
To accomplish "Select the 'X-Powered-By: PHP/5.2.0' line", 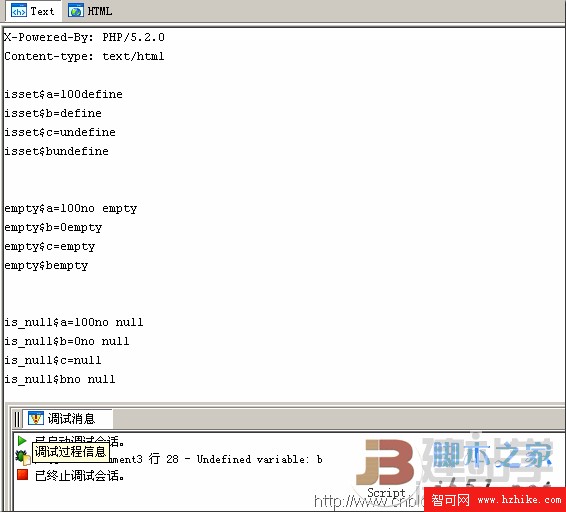I will pos(84,37).
